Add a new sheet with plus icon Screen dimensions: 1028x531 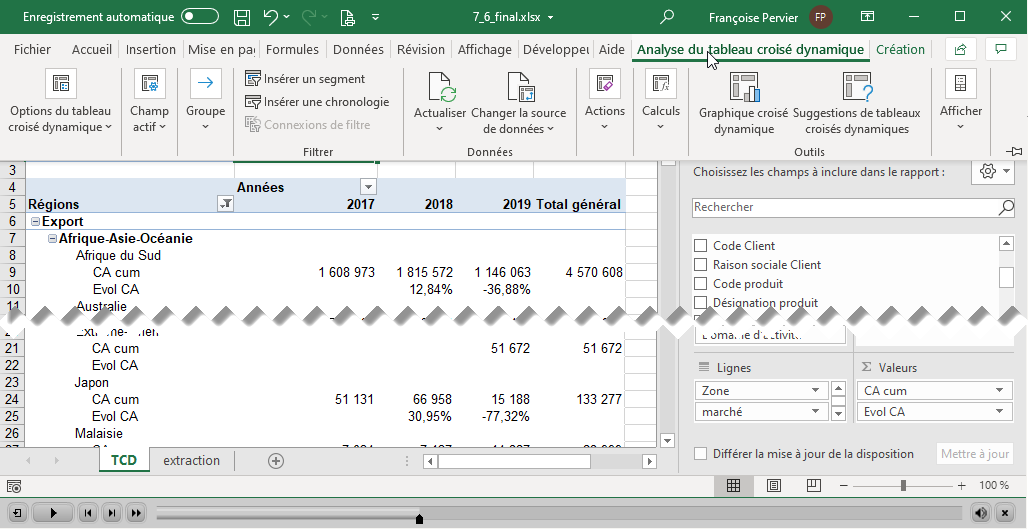tap(276, 461)
